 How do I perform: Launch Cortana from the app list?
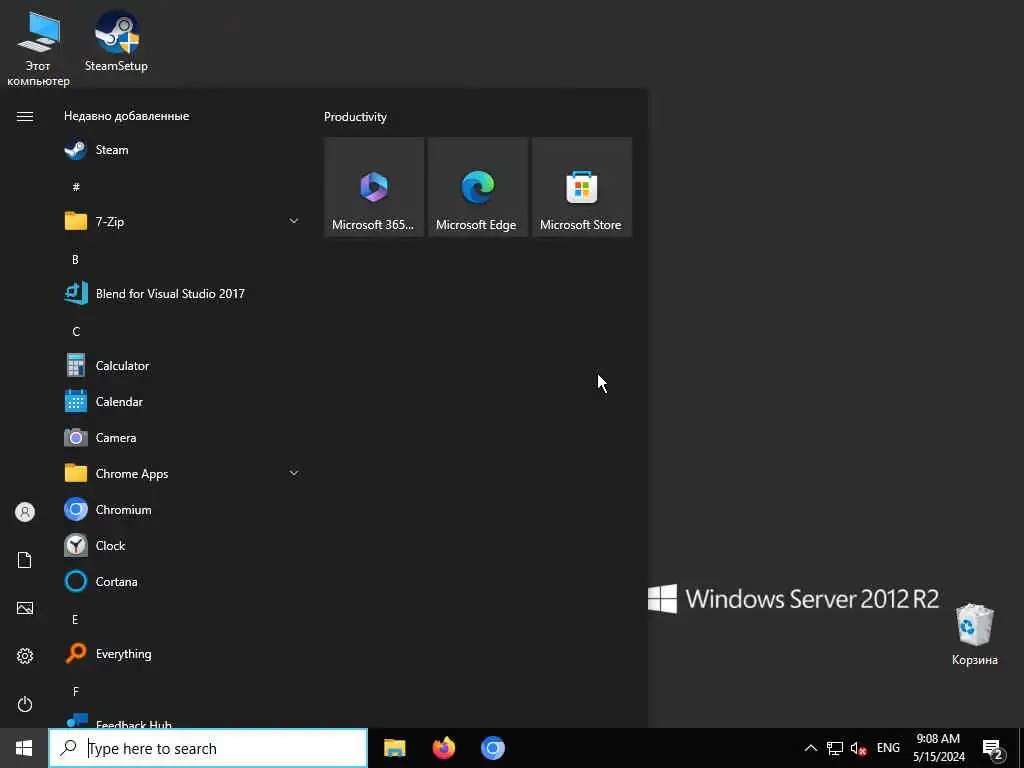[x=182, y=581]
